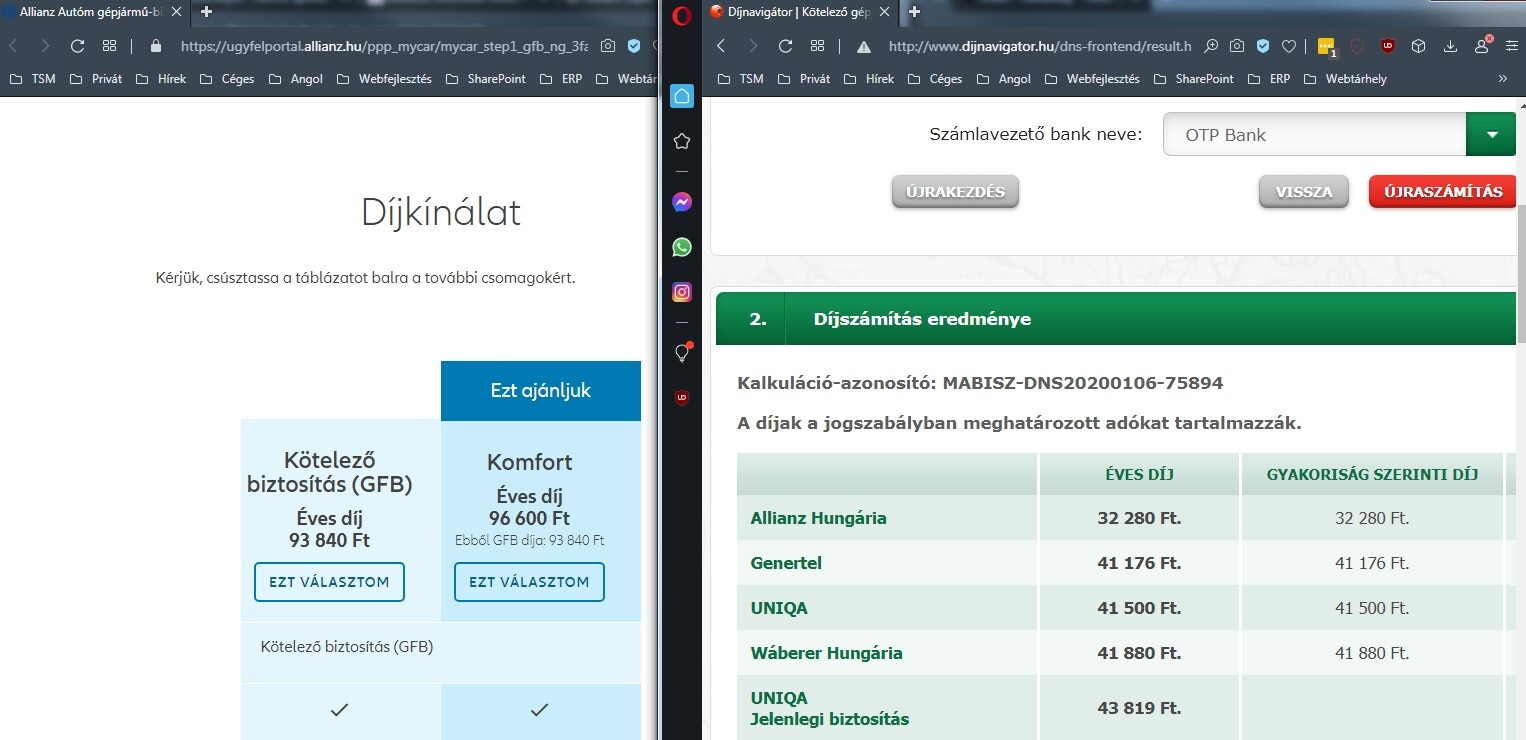
Task: Click the zoom magnifier icon in address bar
Action: tap(1211, 46)
